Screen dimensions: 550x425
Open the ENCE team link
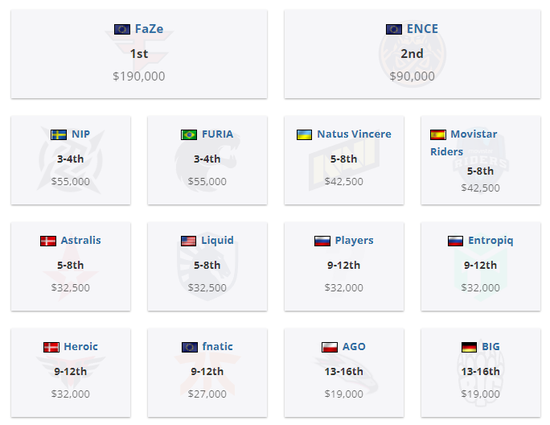point(422,29)
